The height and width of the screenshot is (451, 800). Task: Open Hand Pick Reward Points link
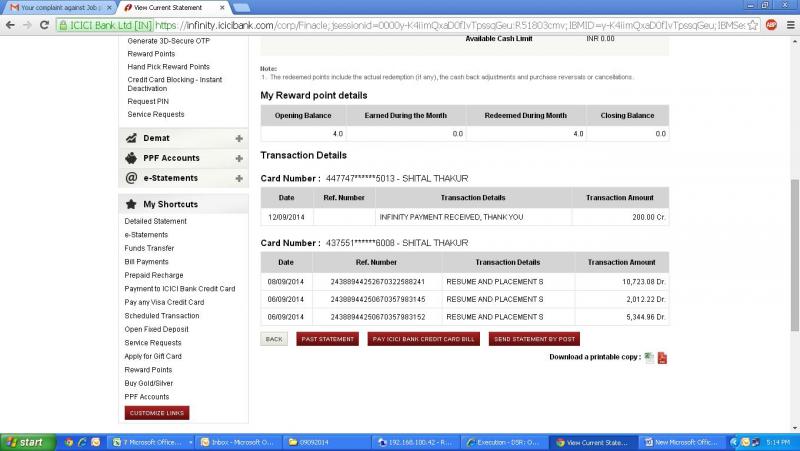click(168, 66)
